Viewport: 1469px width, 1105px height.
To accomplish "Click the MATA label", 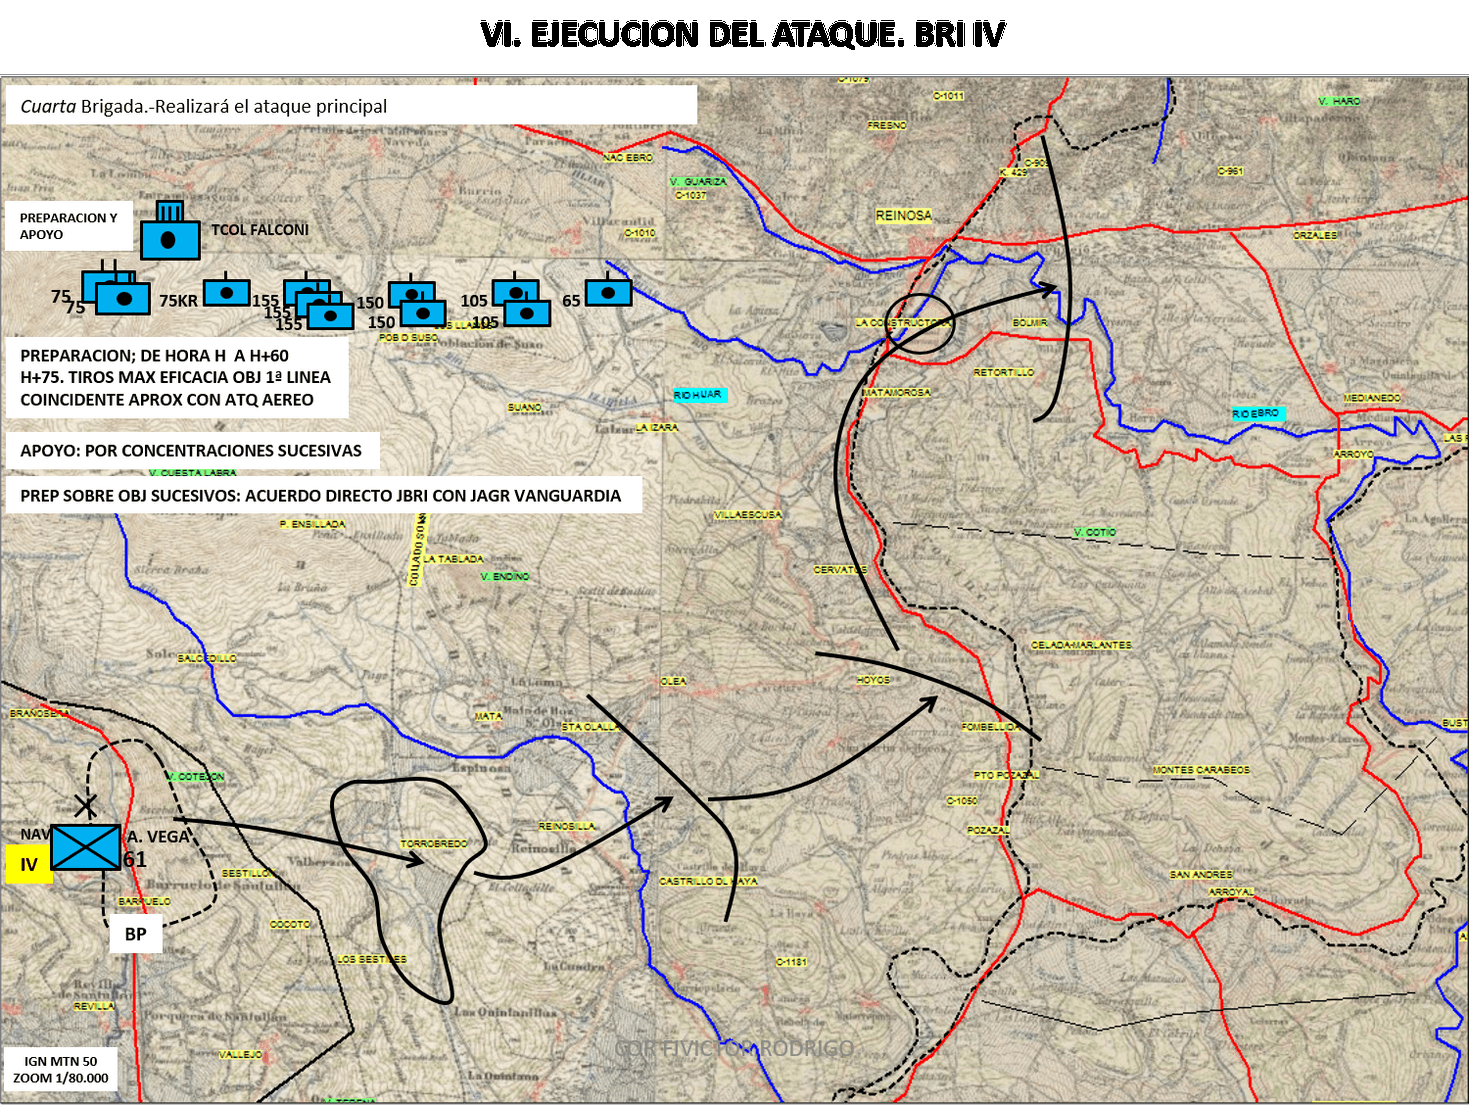I will click(488, 717).
